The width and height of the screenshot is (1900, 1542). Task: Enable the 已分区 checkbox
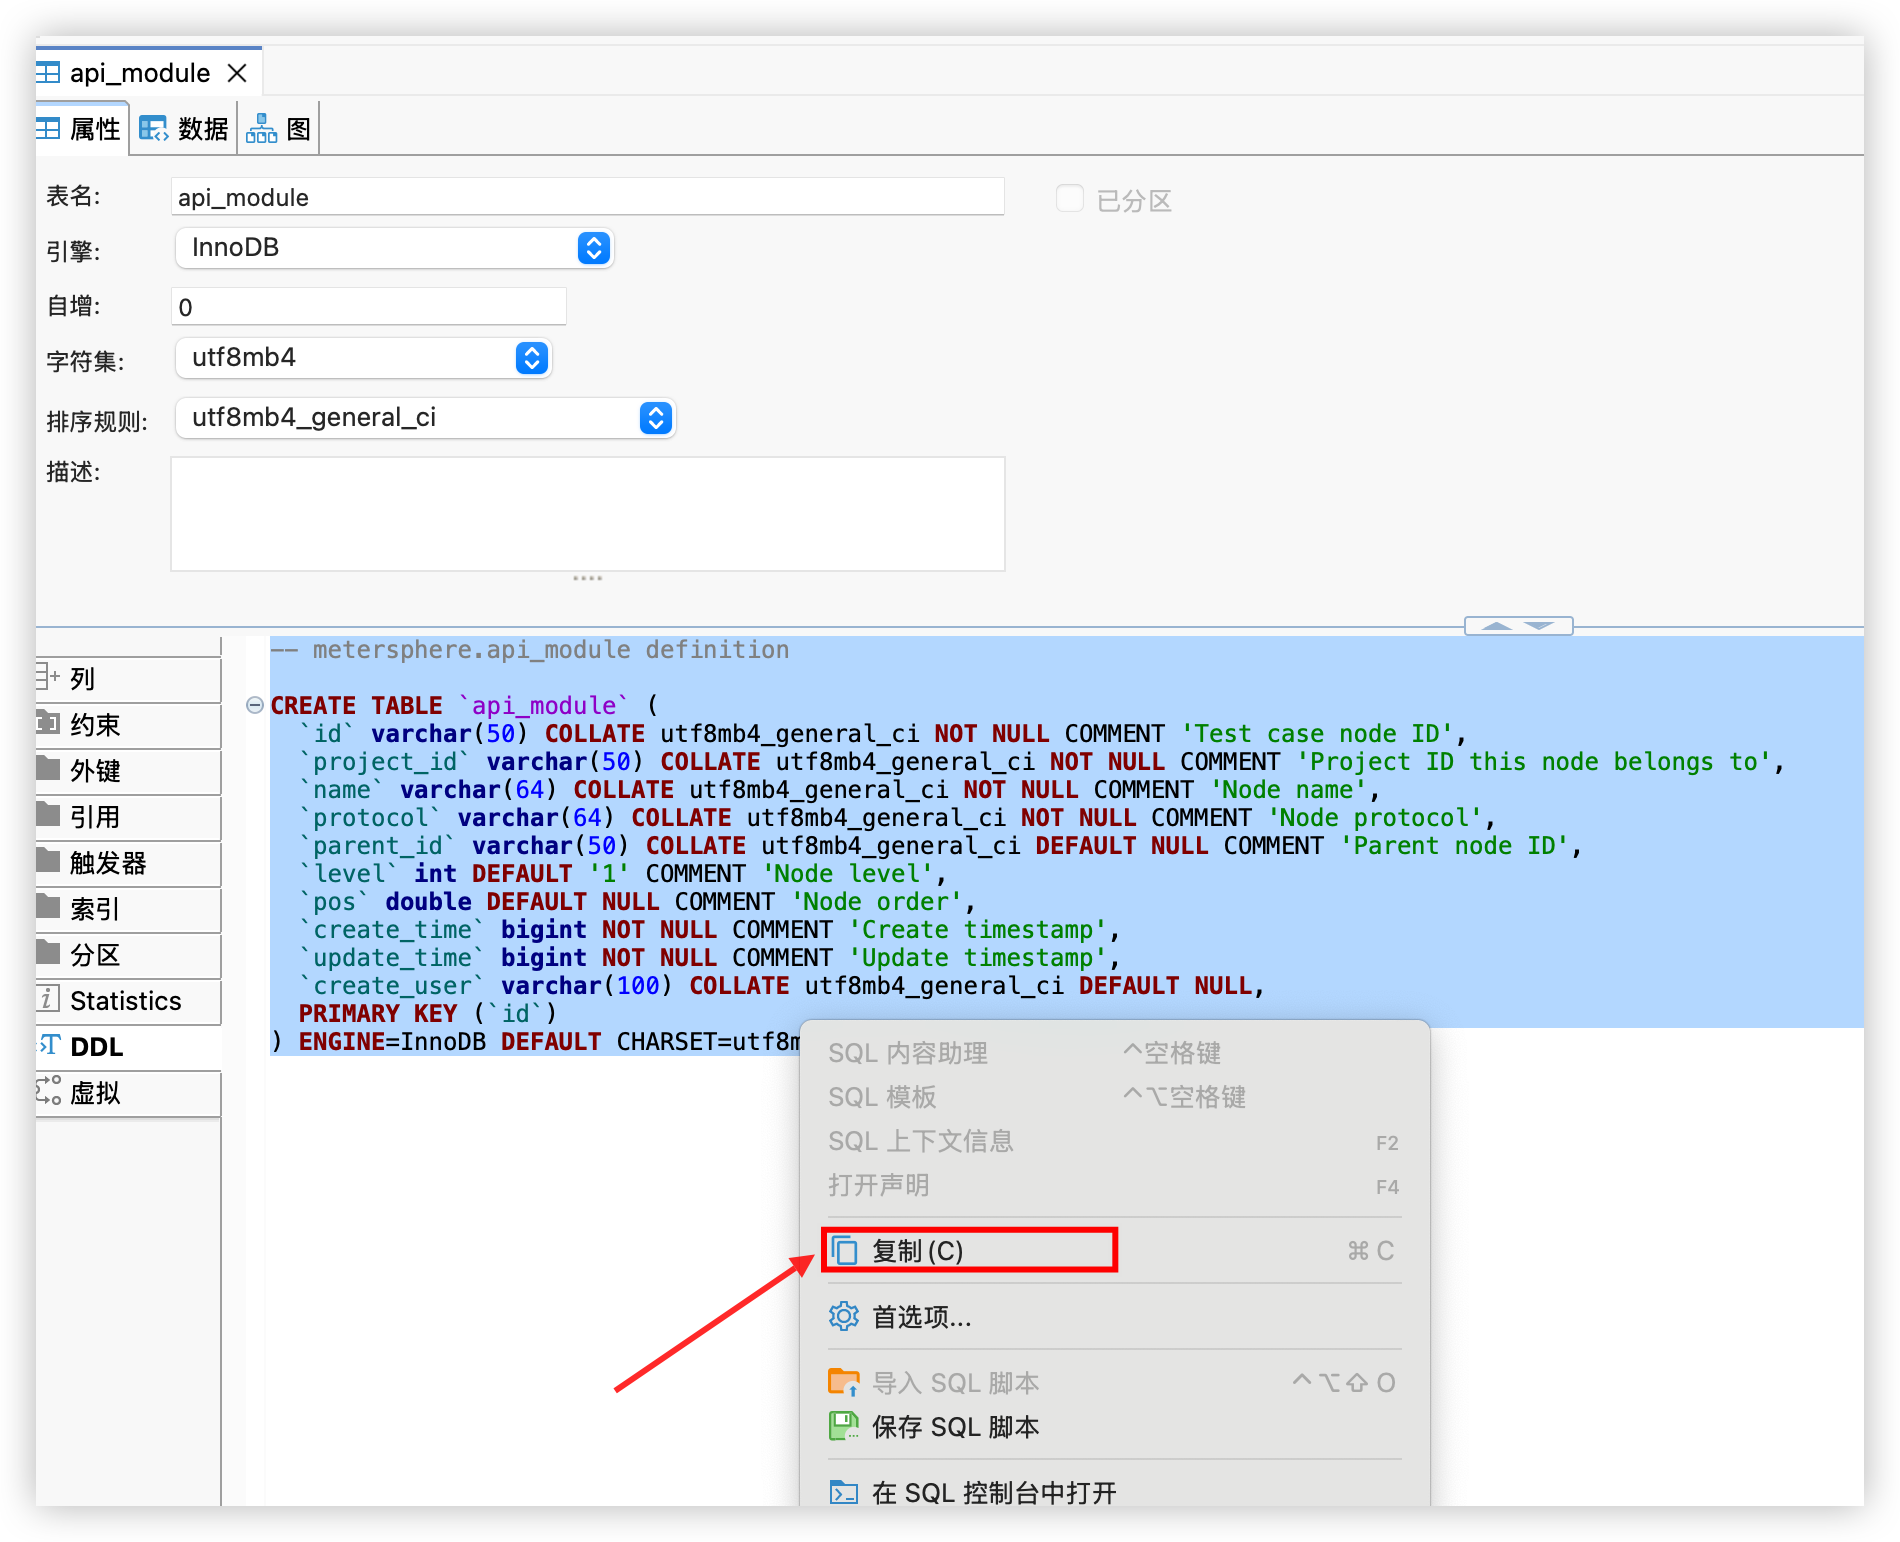1070,199
